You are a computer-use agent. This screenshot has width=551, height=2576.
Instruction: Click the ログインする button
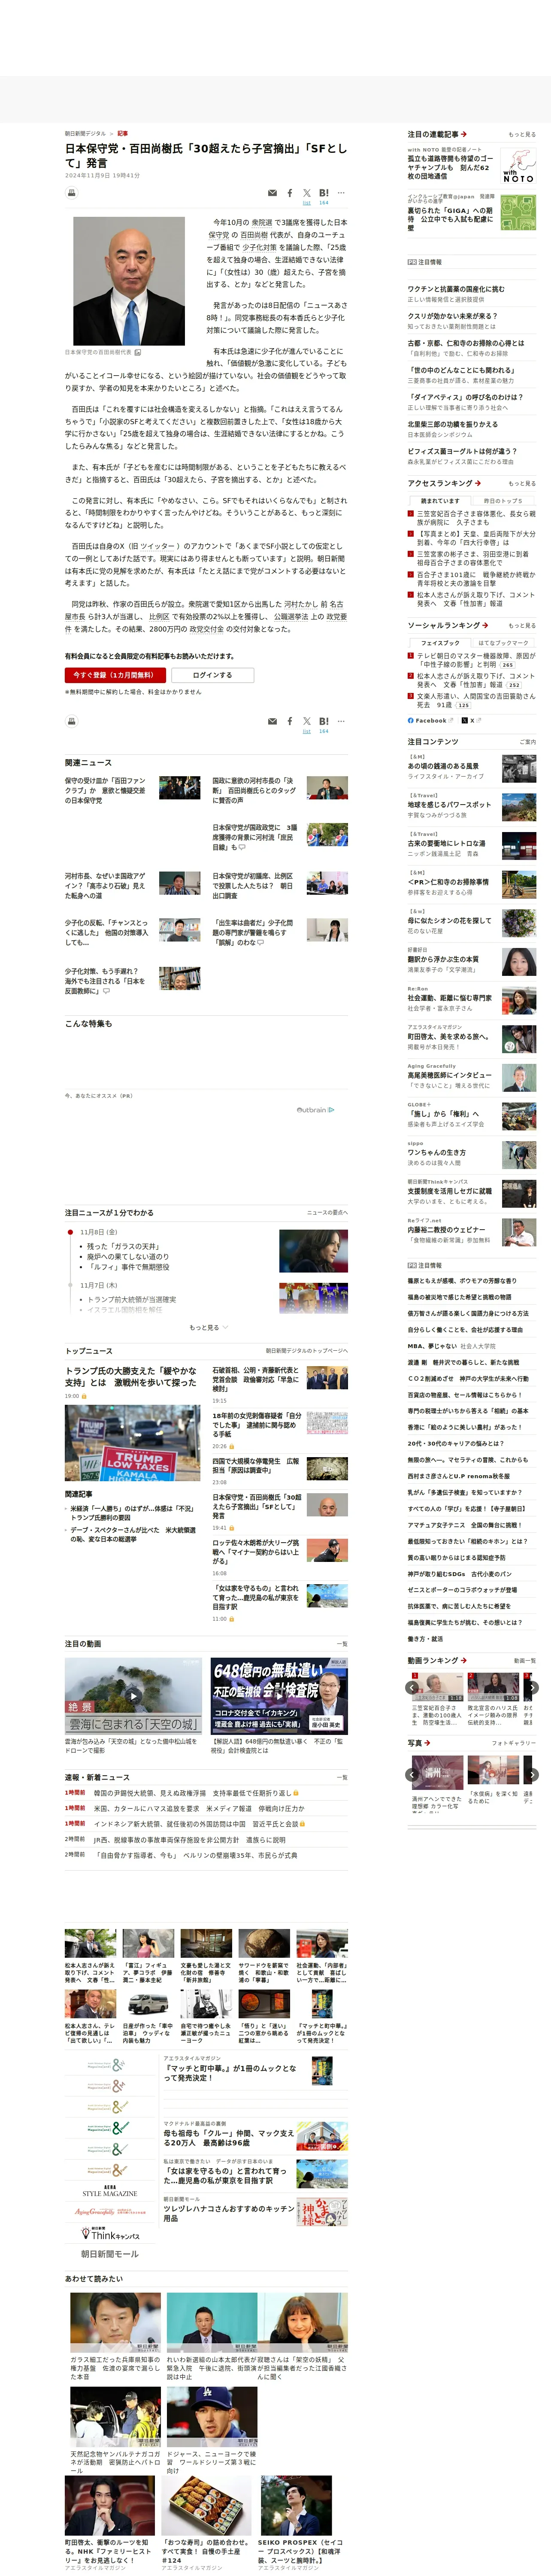coord(212,675)
